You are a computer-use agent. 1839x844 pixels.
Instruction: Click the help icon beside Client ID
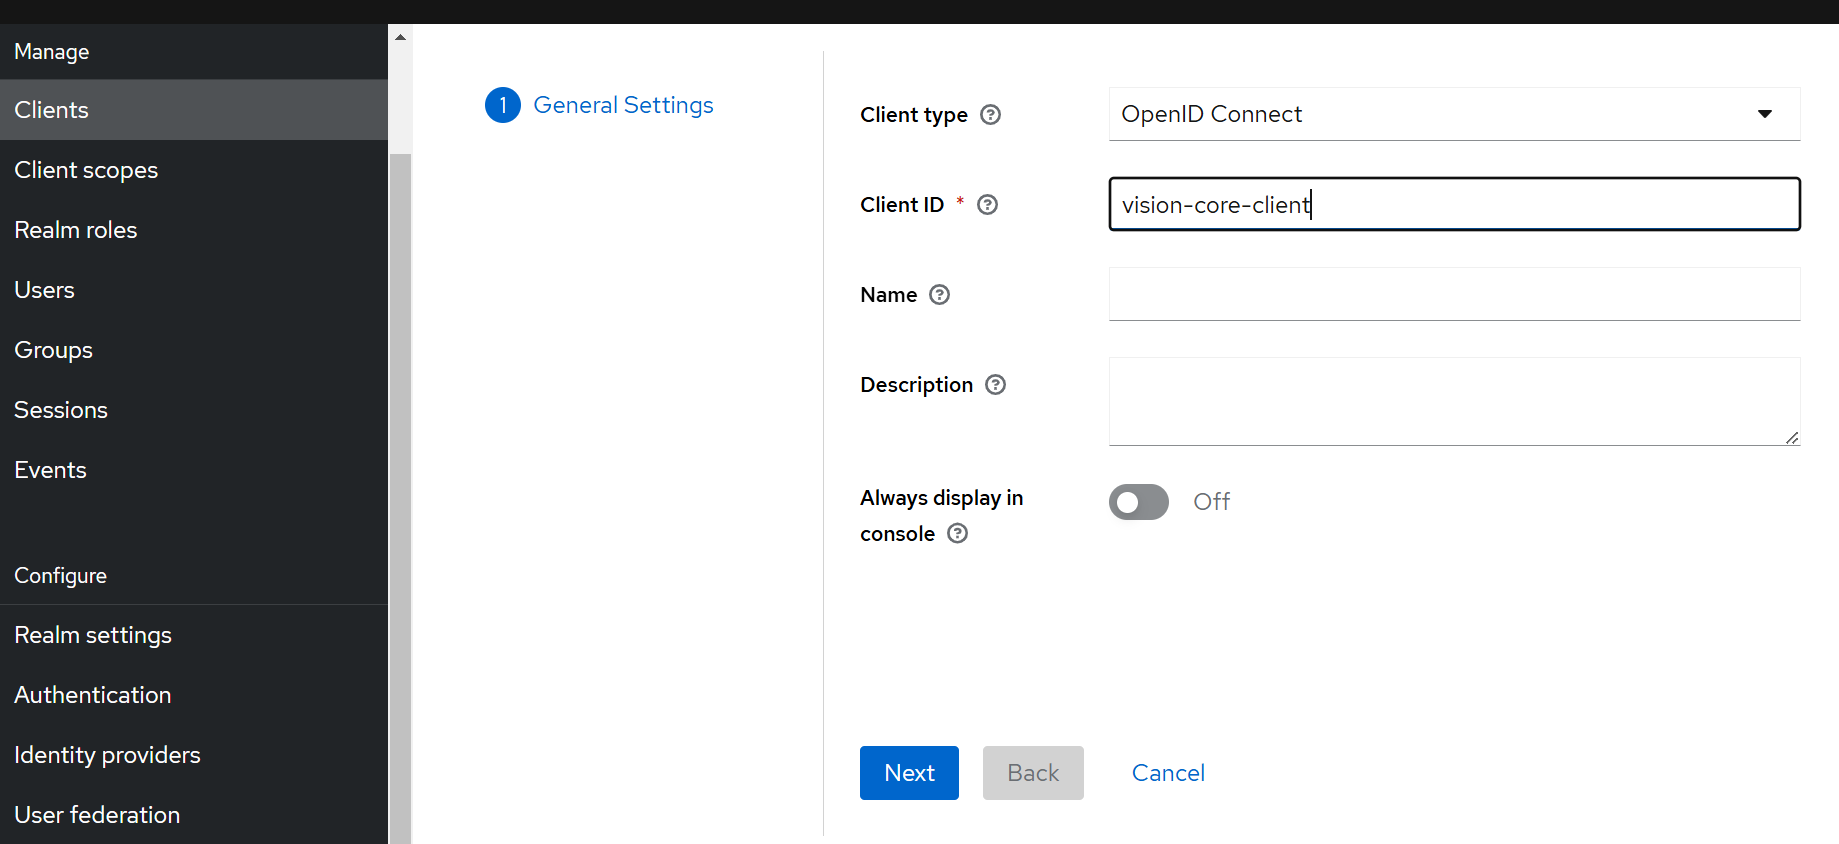987,205
